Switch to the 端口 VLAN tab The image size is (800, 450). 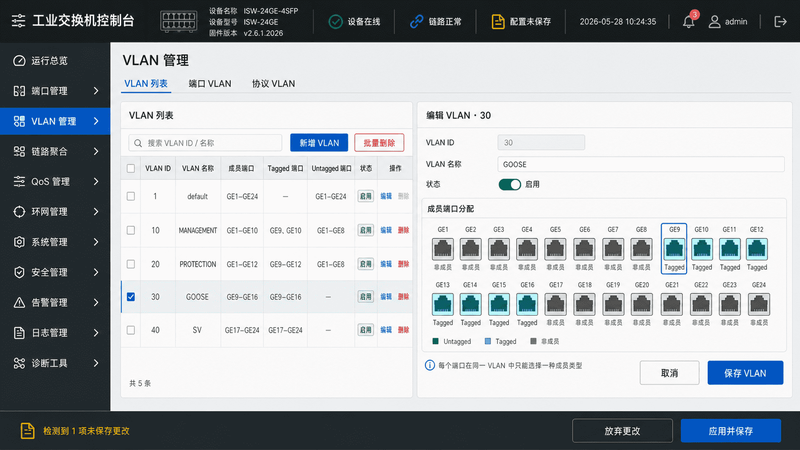[210, 84]
